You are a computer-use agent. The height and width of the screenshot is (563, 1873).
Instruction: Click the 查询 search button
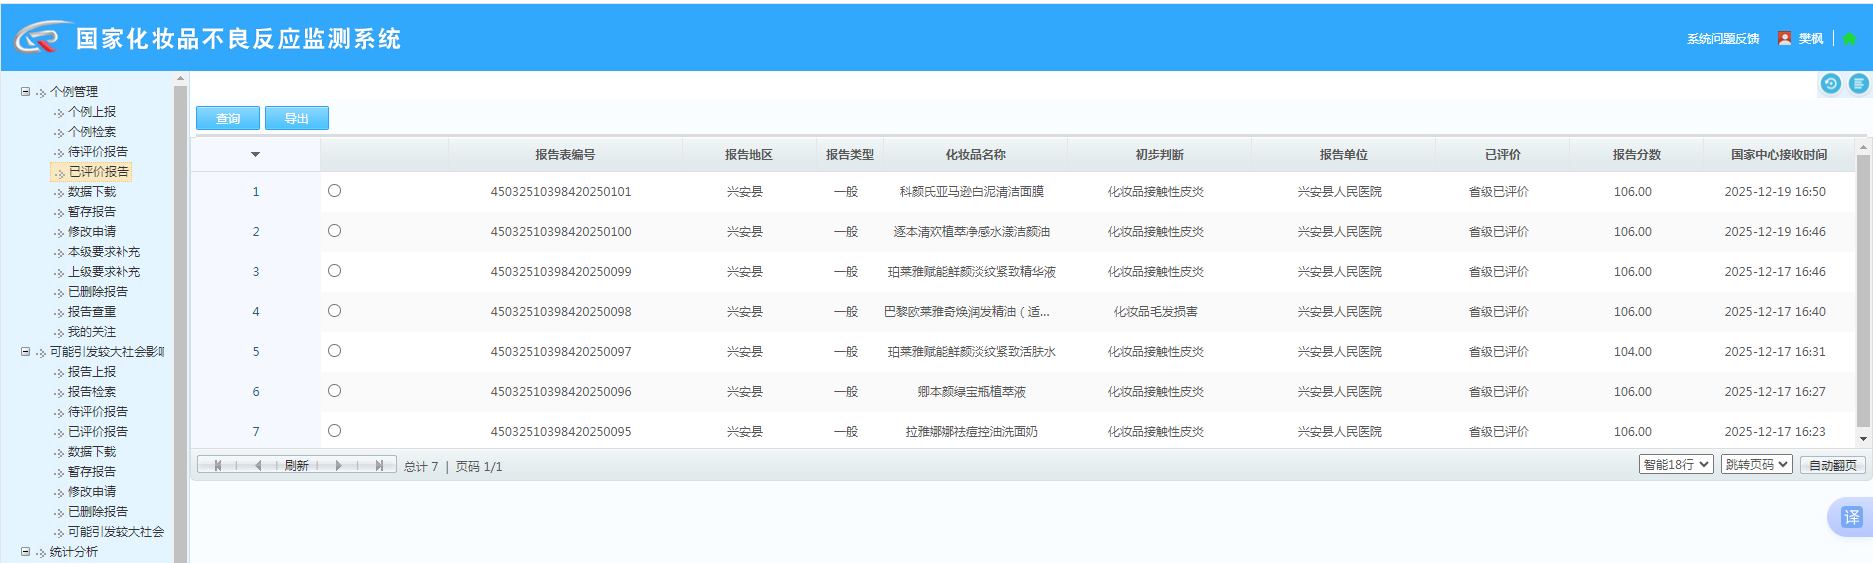tap(228, 118)
